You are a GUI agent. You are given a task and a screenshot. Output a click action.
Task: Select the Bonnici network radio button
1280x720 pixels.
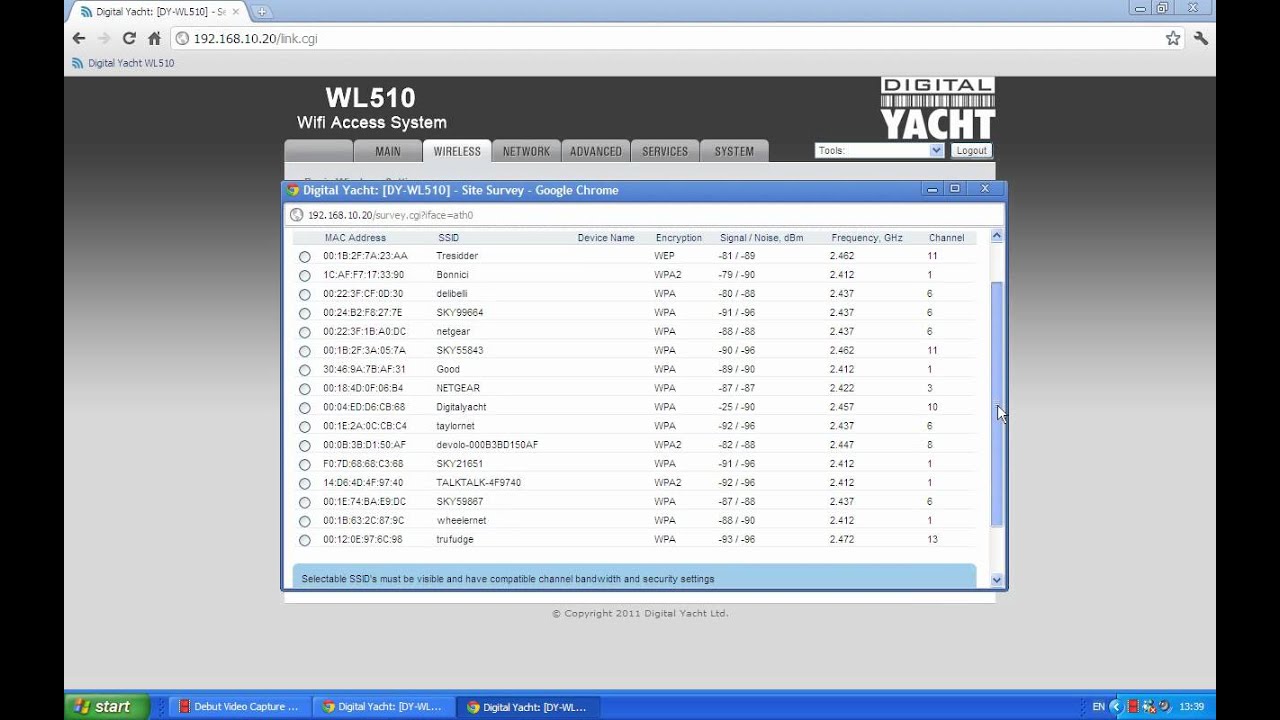[305, 276]
